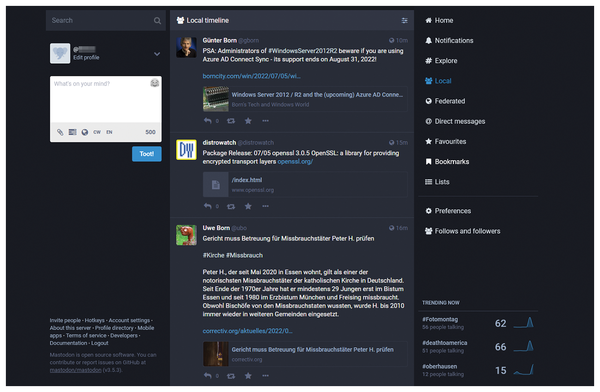
Task: Open the Profile directory link
Action: pyautogui.click(x=114, y=328)
